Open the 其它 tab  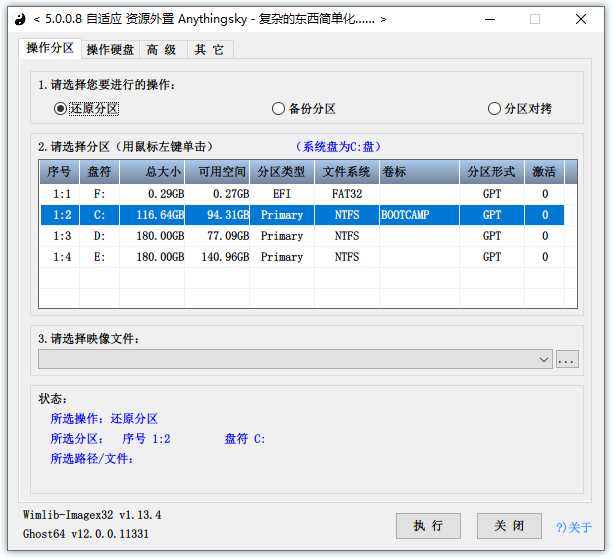(x=209, y=50)
